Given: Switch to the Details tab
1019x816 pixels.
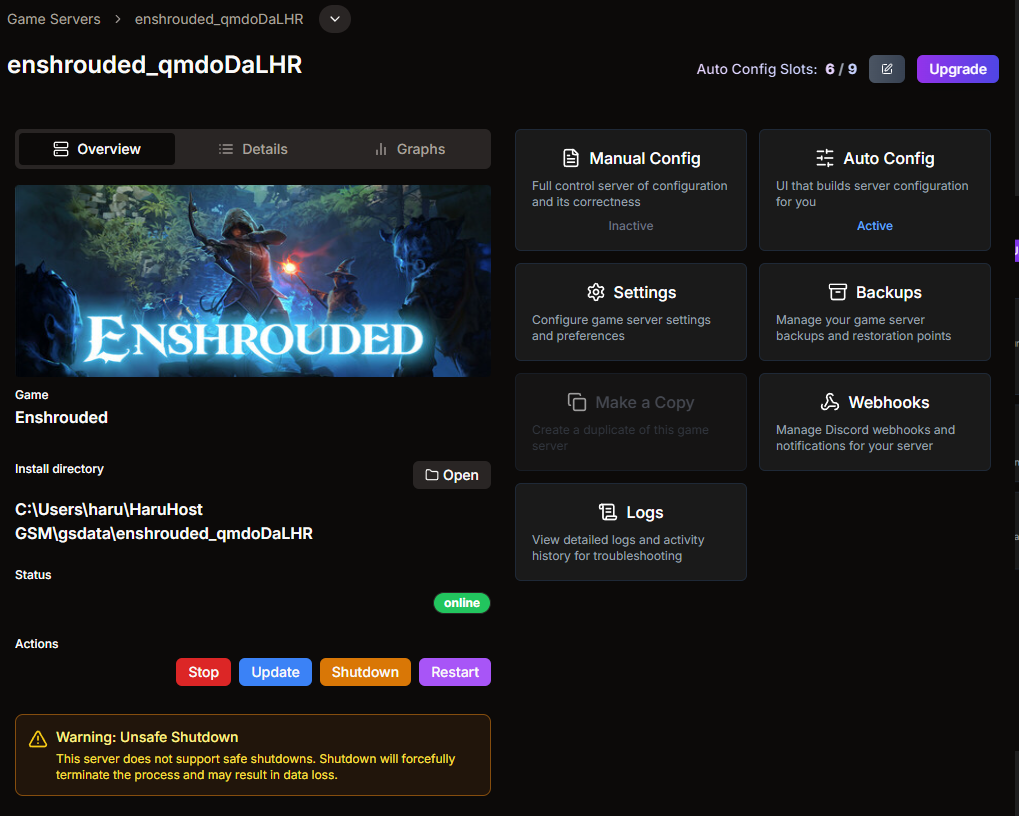Looking at the screenshot, I should (253, 149).
